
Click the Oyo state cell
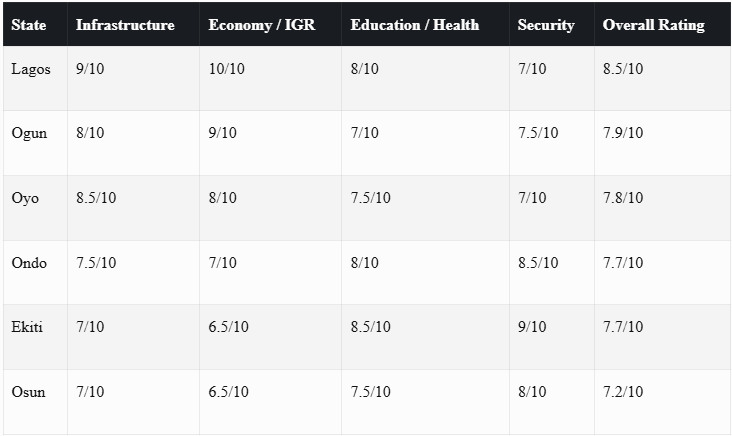[x=25, y=198]
